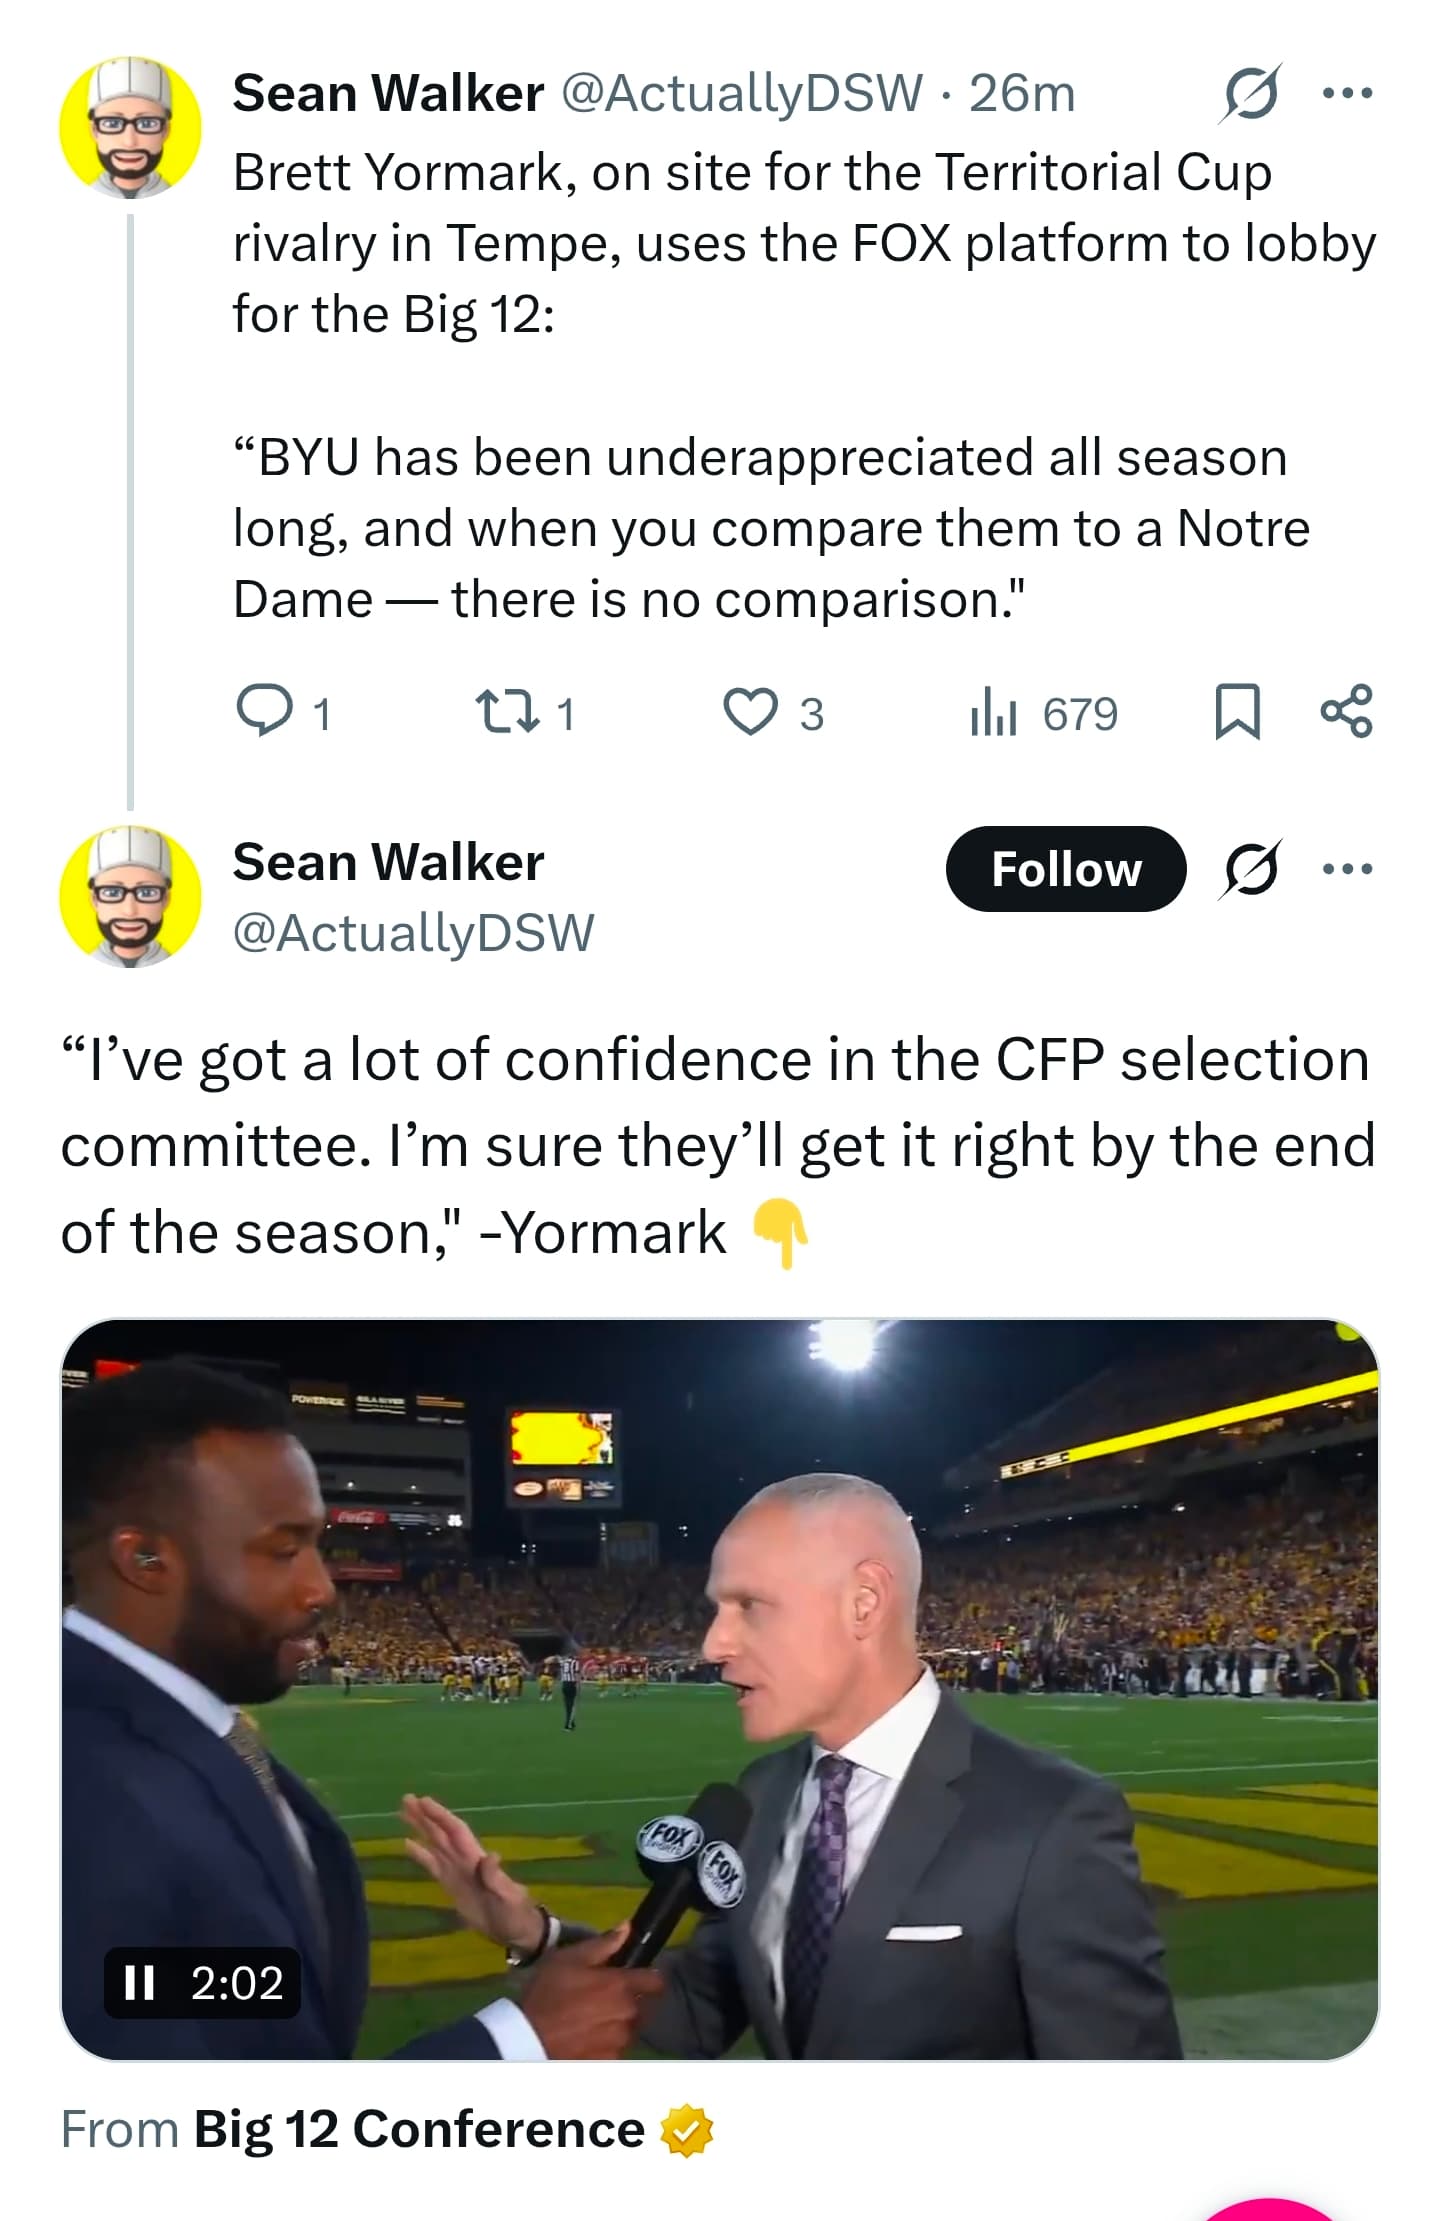Screen dimensions: 1439x2221
Task: Follow Sean Walker
Action: (1065, 869)
